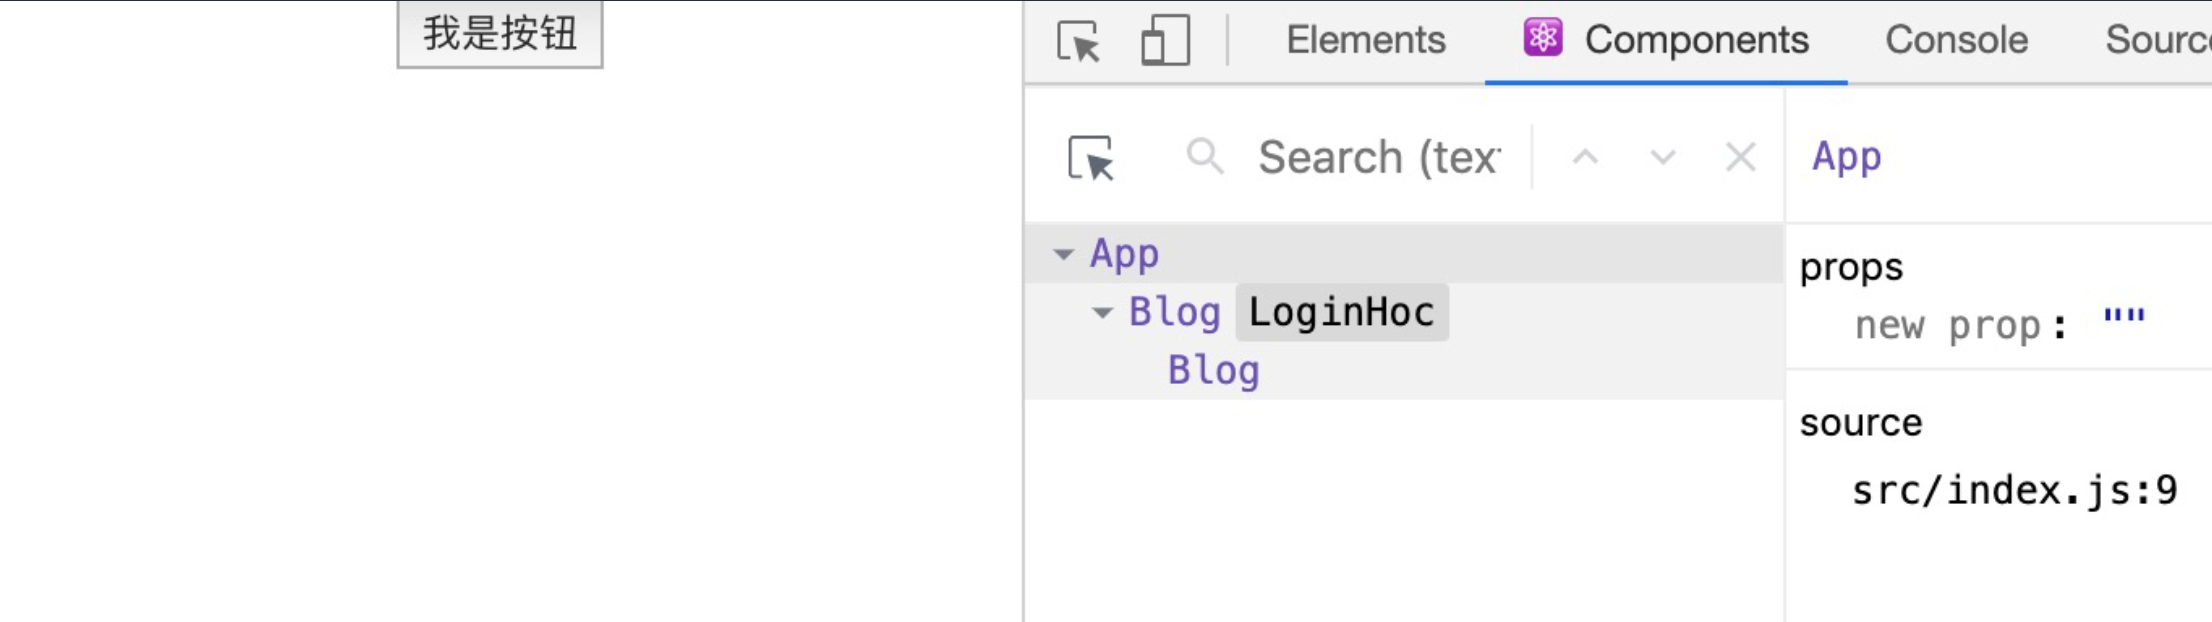
Task: Click the search magnifier icon
Action: 1204,157
